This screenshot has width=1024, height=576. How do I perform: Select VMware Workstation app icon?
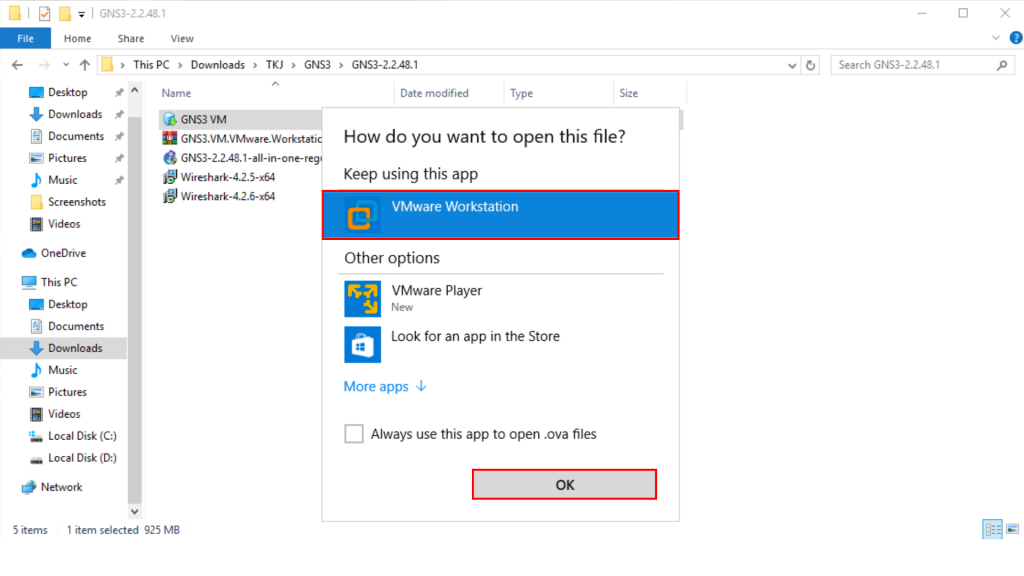361,215
